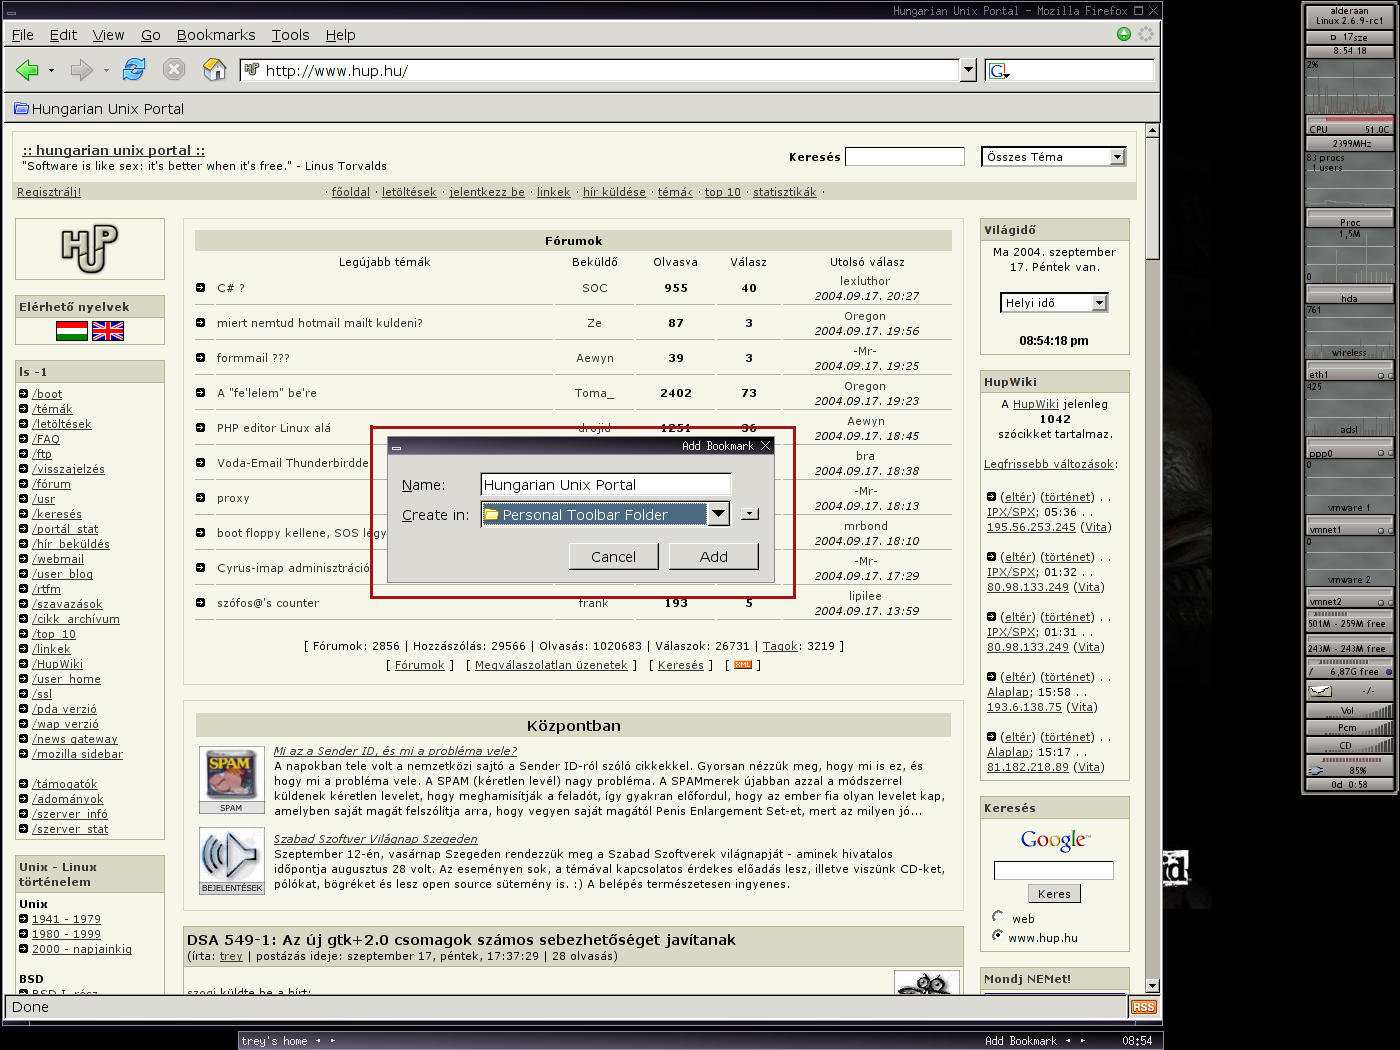Open the Összes Téma dropdown
Image resolution: width=1400 pixels, height=1050 pixels.
point(1054,157)
